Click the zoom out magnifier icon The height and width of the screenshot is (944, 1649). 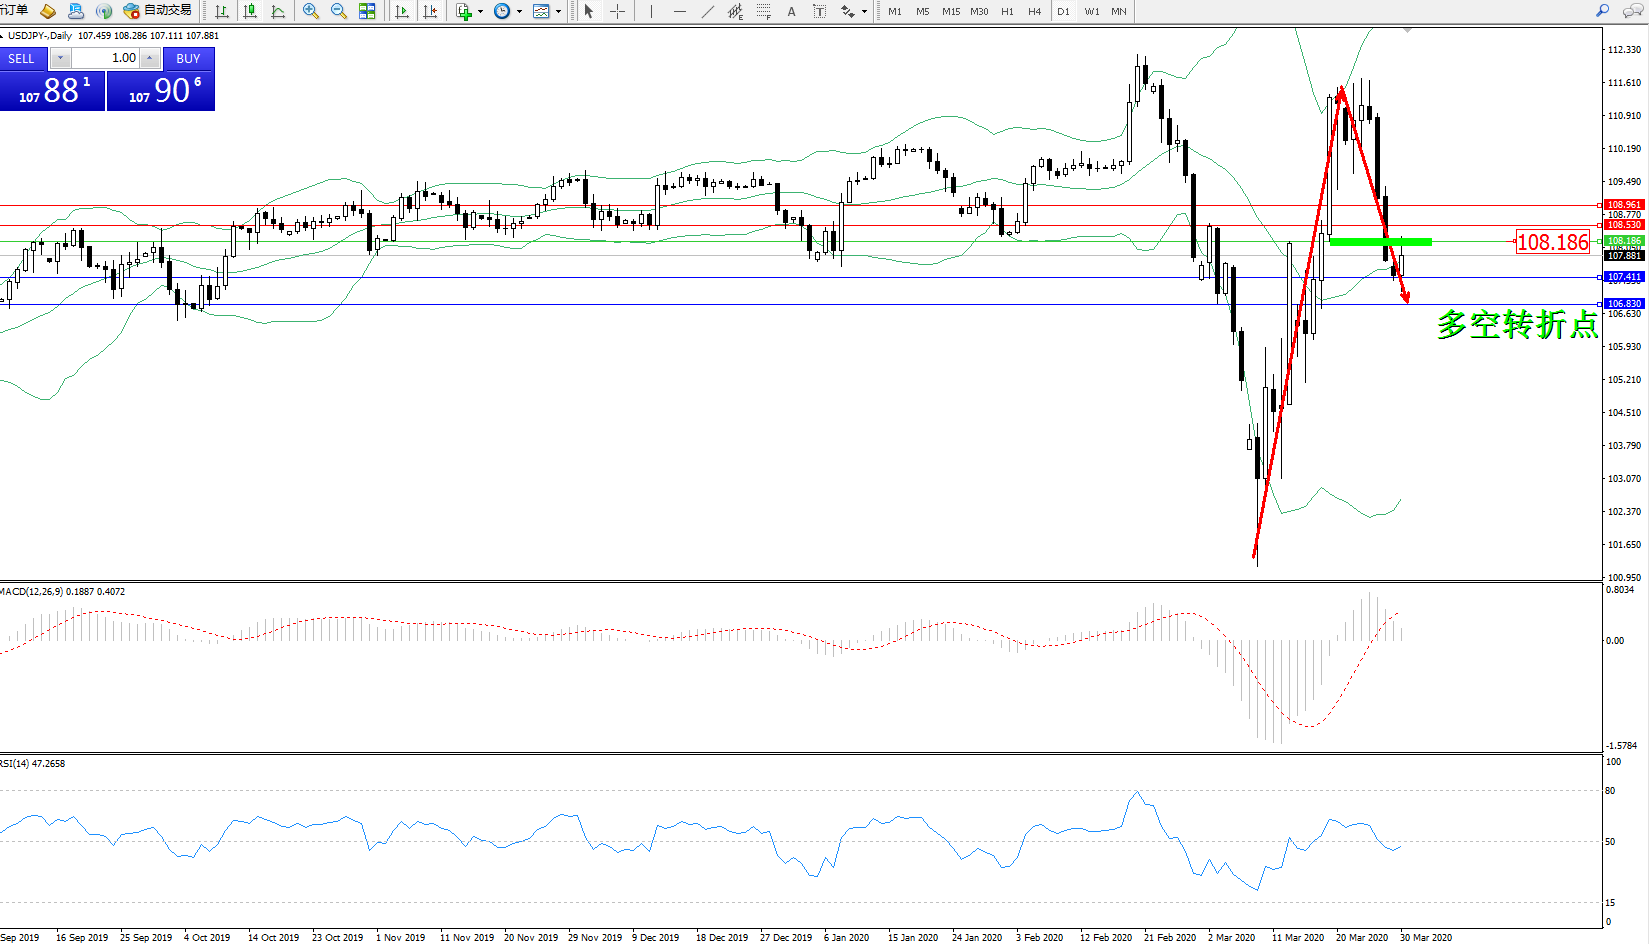tap(339, 11)
